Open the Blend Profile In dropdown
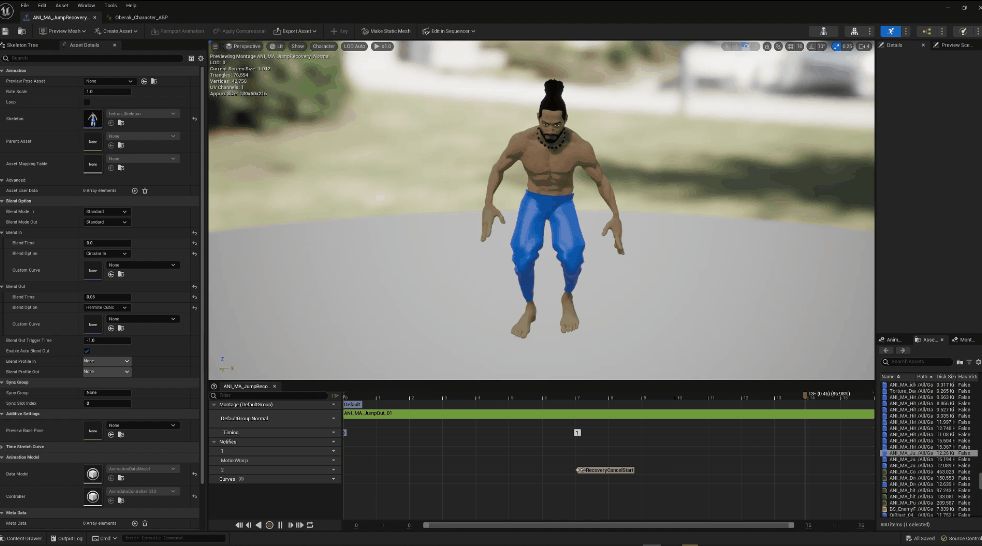 pos(107,361)
